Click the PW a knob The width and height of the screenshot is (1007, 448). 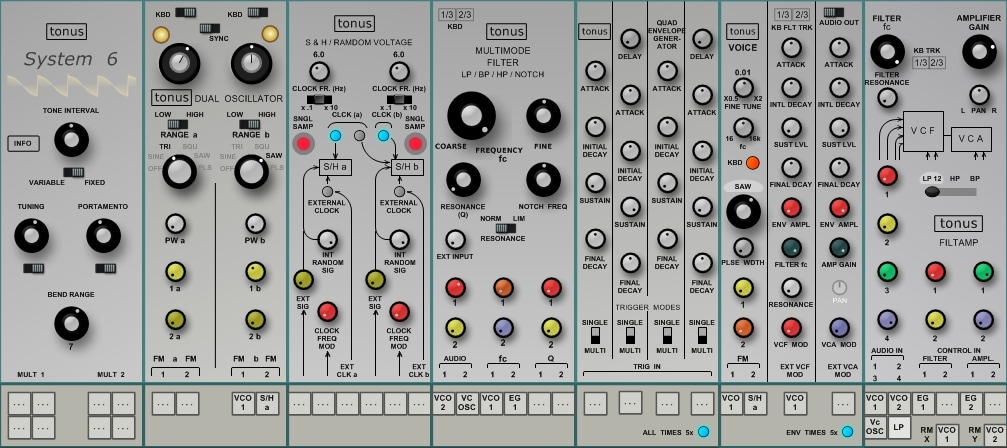click(x=175, y=223)
